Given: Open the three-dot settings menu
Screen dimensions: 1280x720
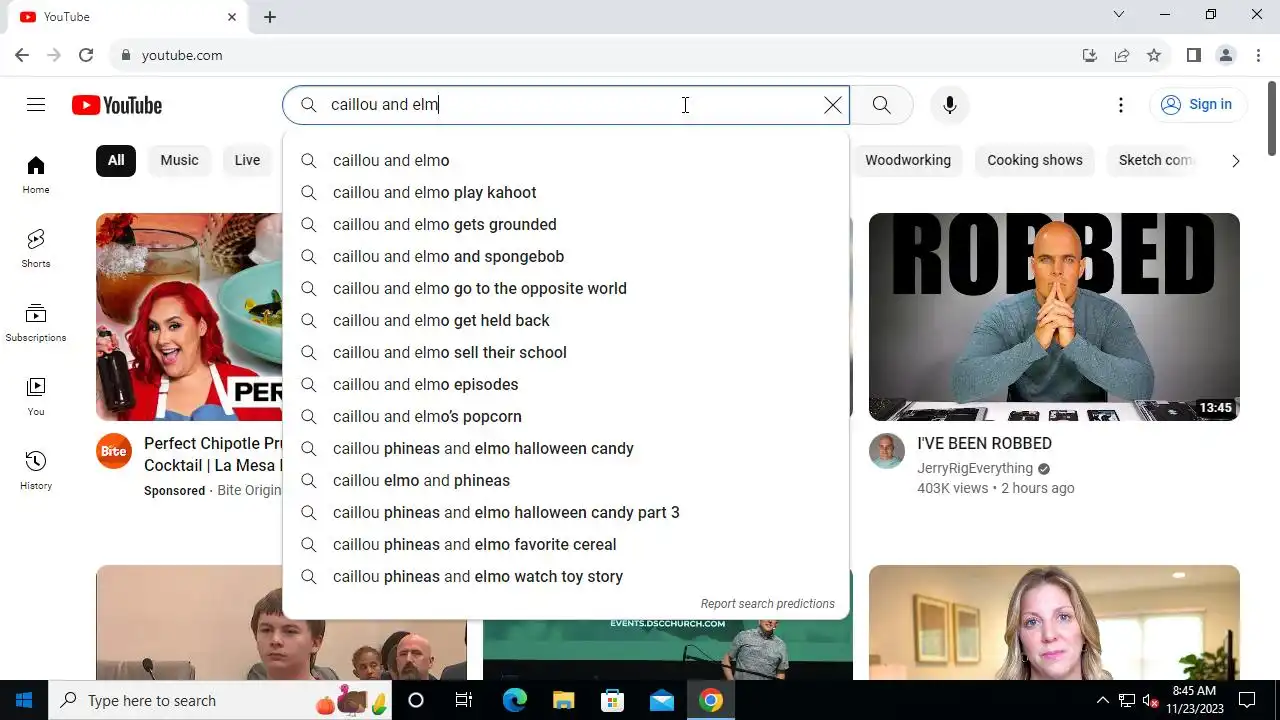Looking at the screenshot, I should pos(1121,105).
